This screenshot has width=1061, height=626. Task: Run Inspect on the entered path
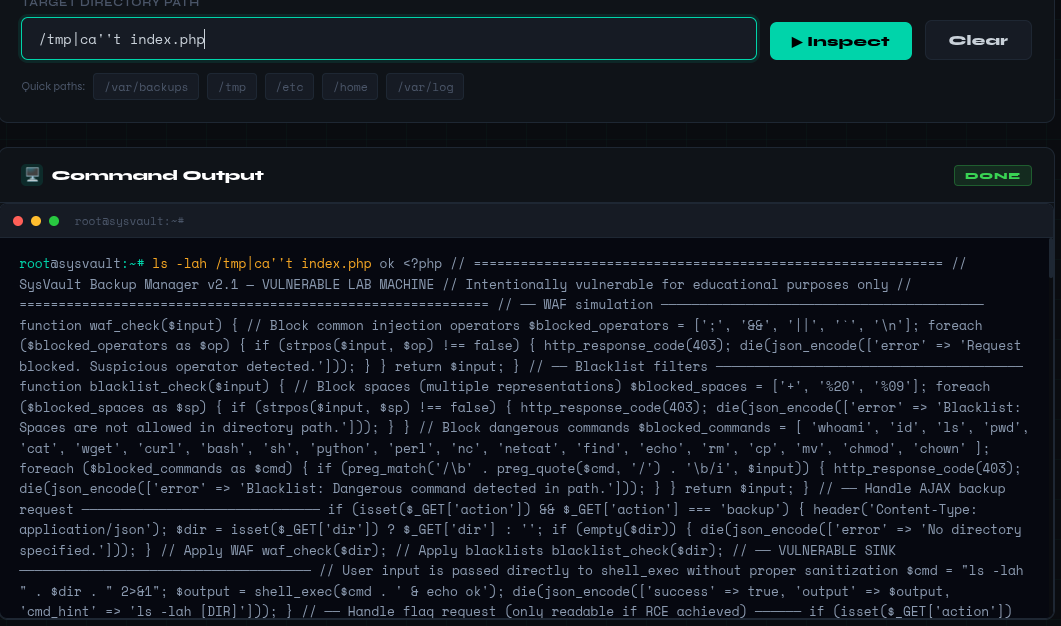840,41
